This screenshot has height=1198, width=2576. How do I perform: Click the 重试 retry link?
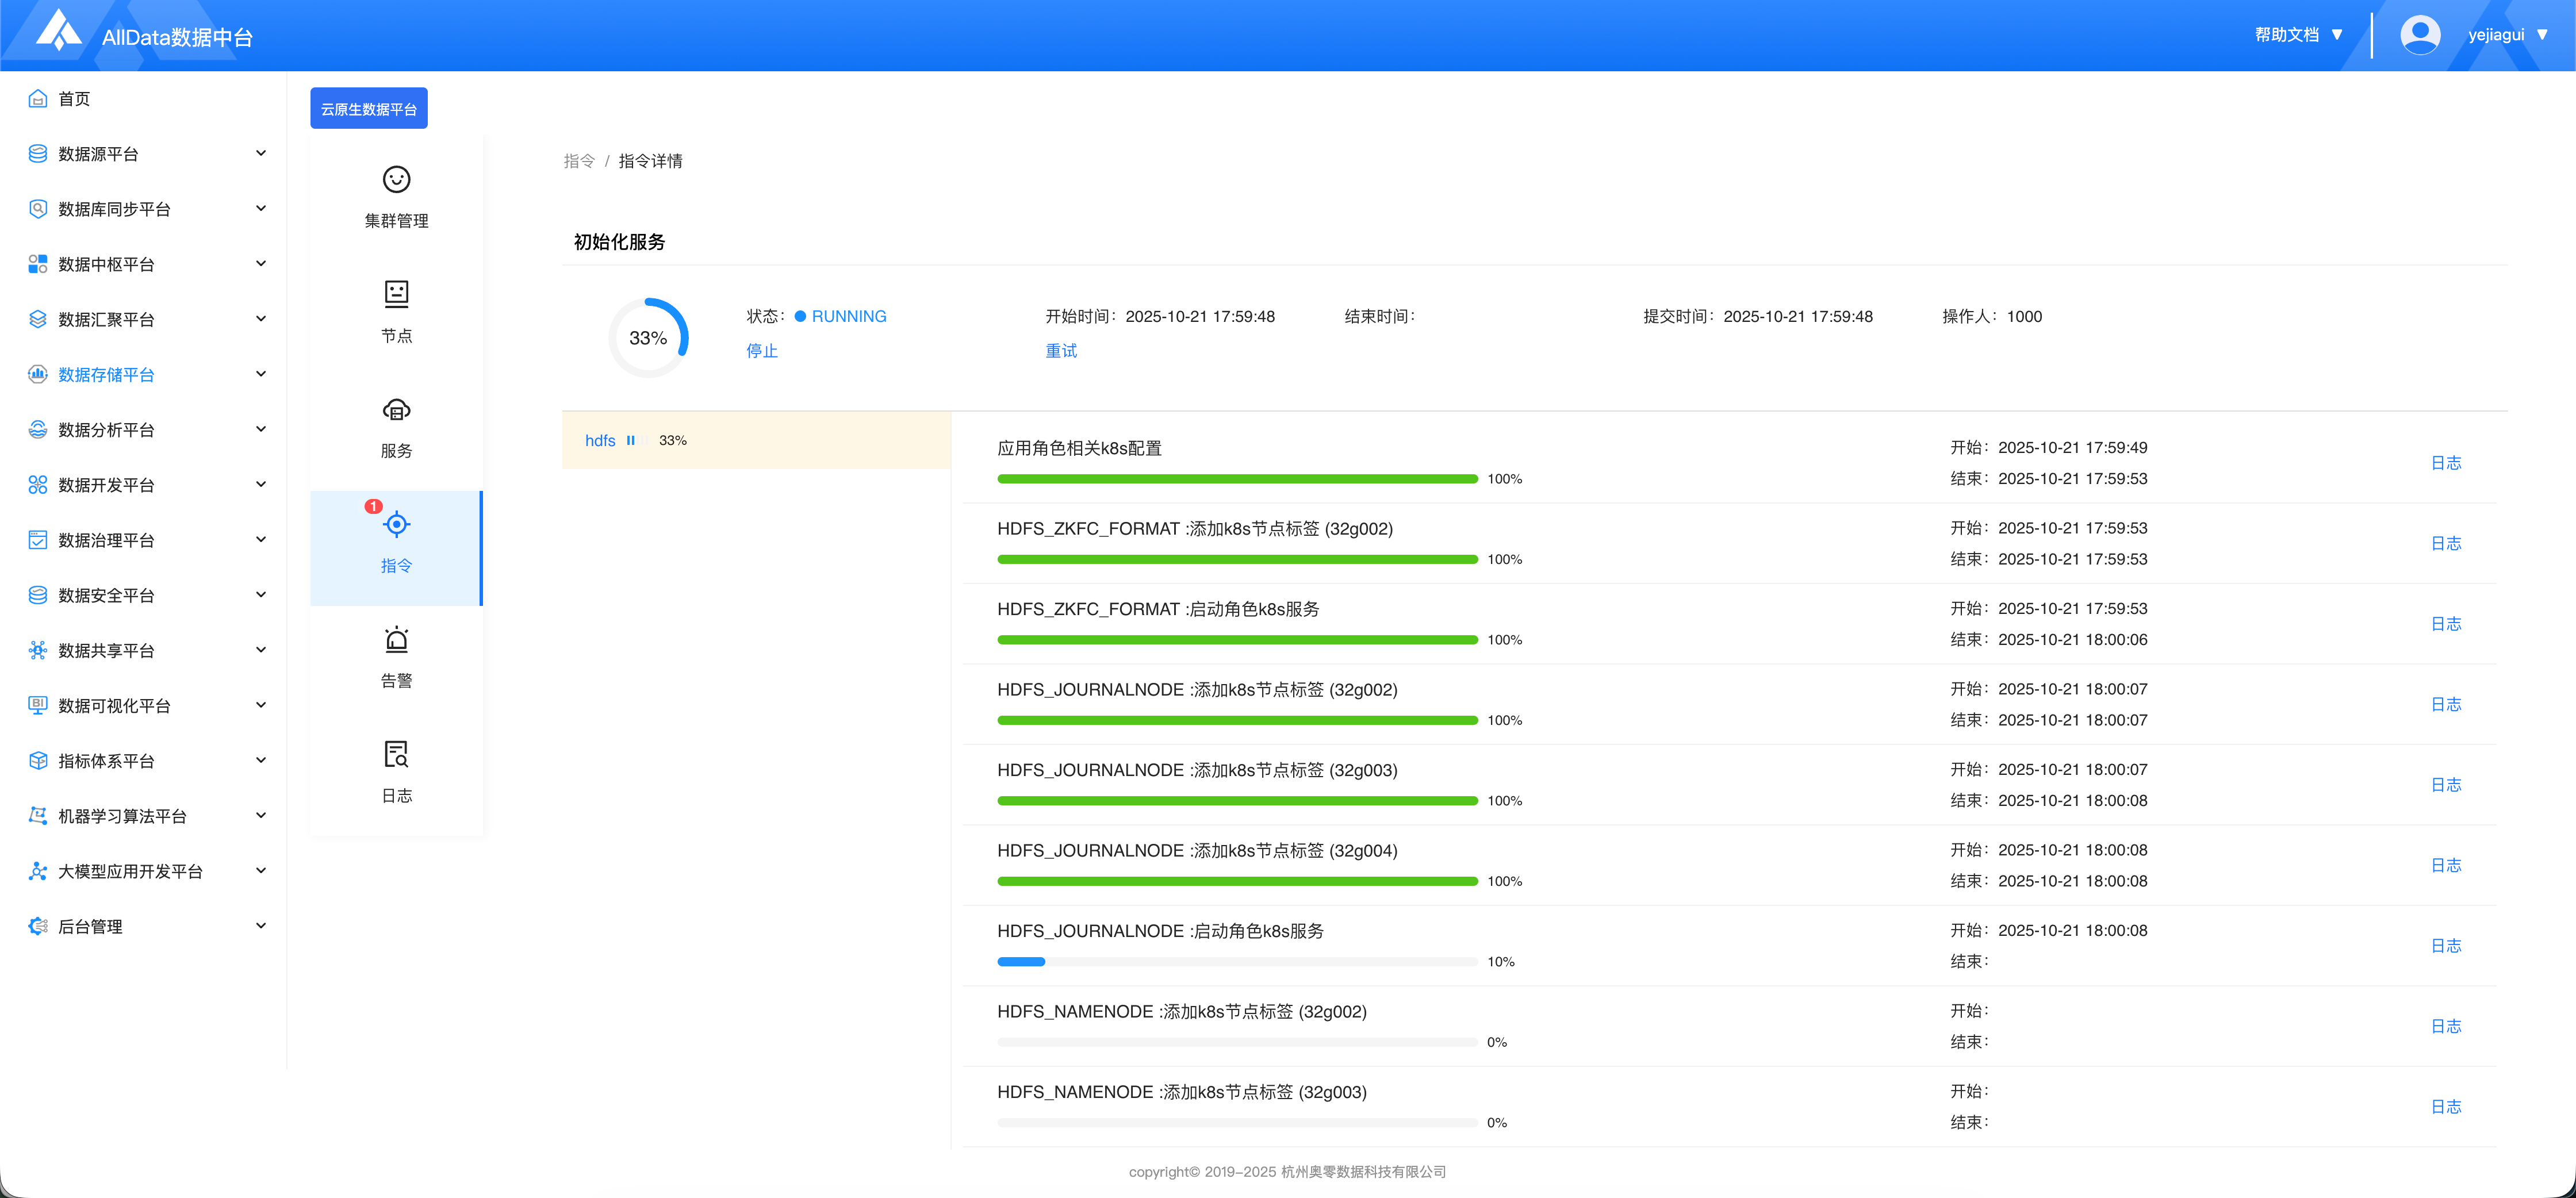pyautogui.click(x=1061, y=351)
